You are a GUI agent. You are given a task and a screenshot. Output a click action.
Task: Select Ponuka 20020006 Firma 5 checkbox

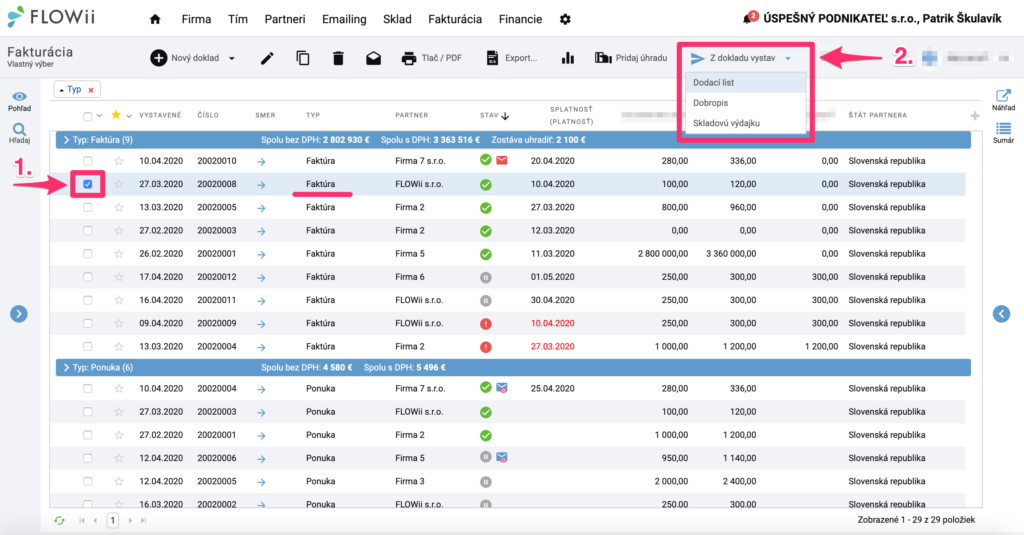(88, 458)
